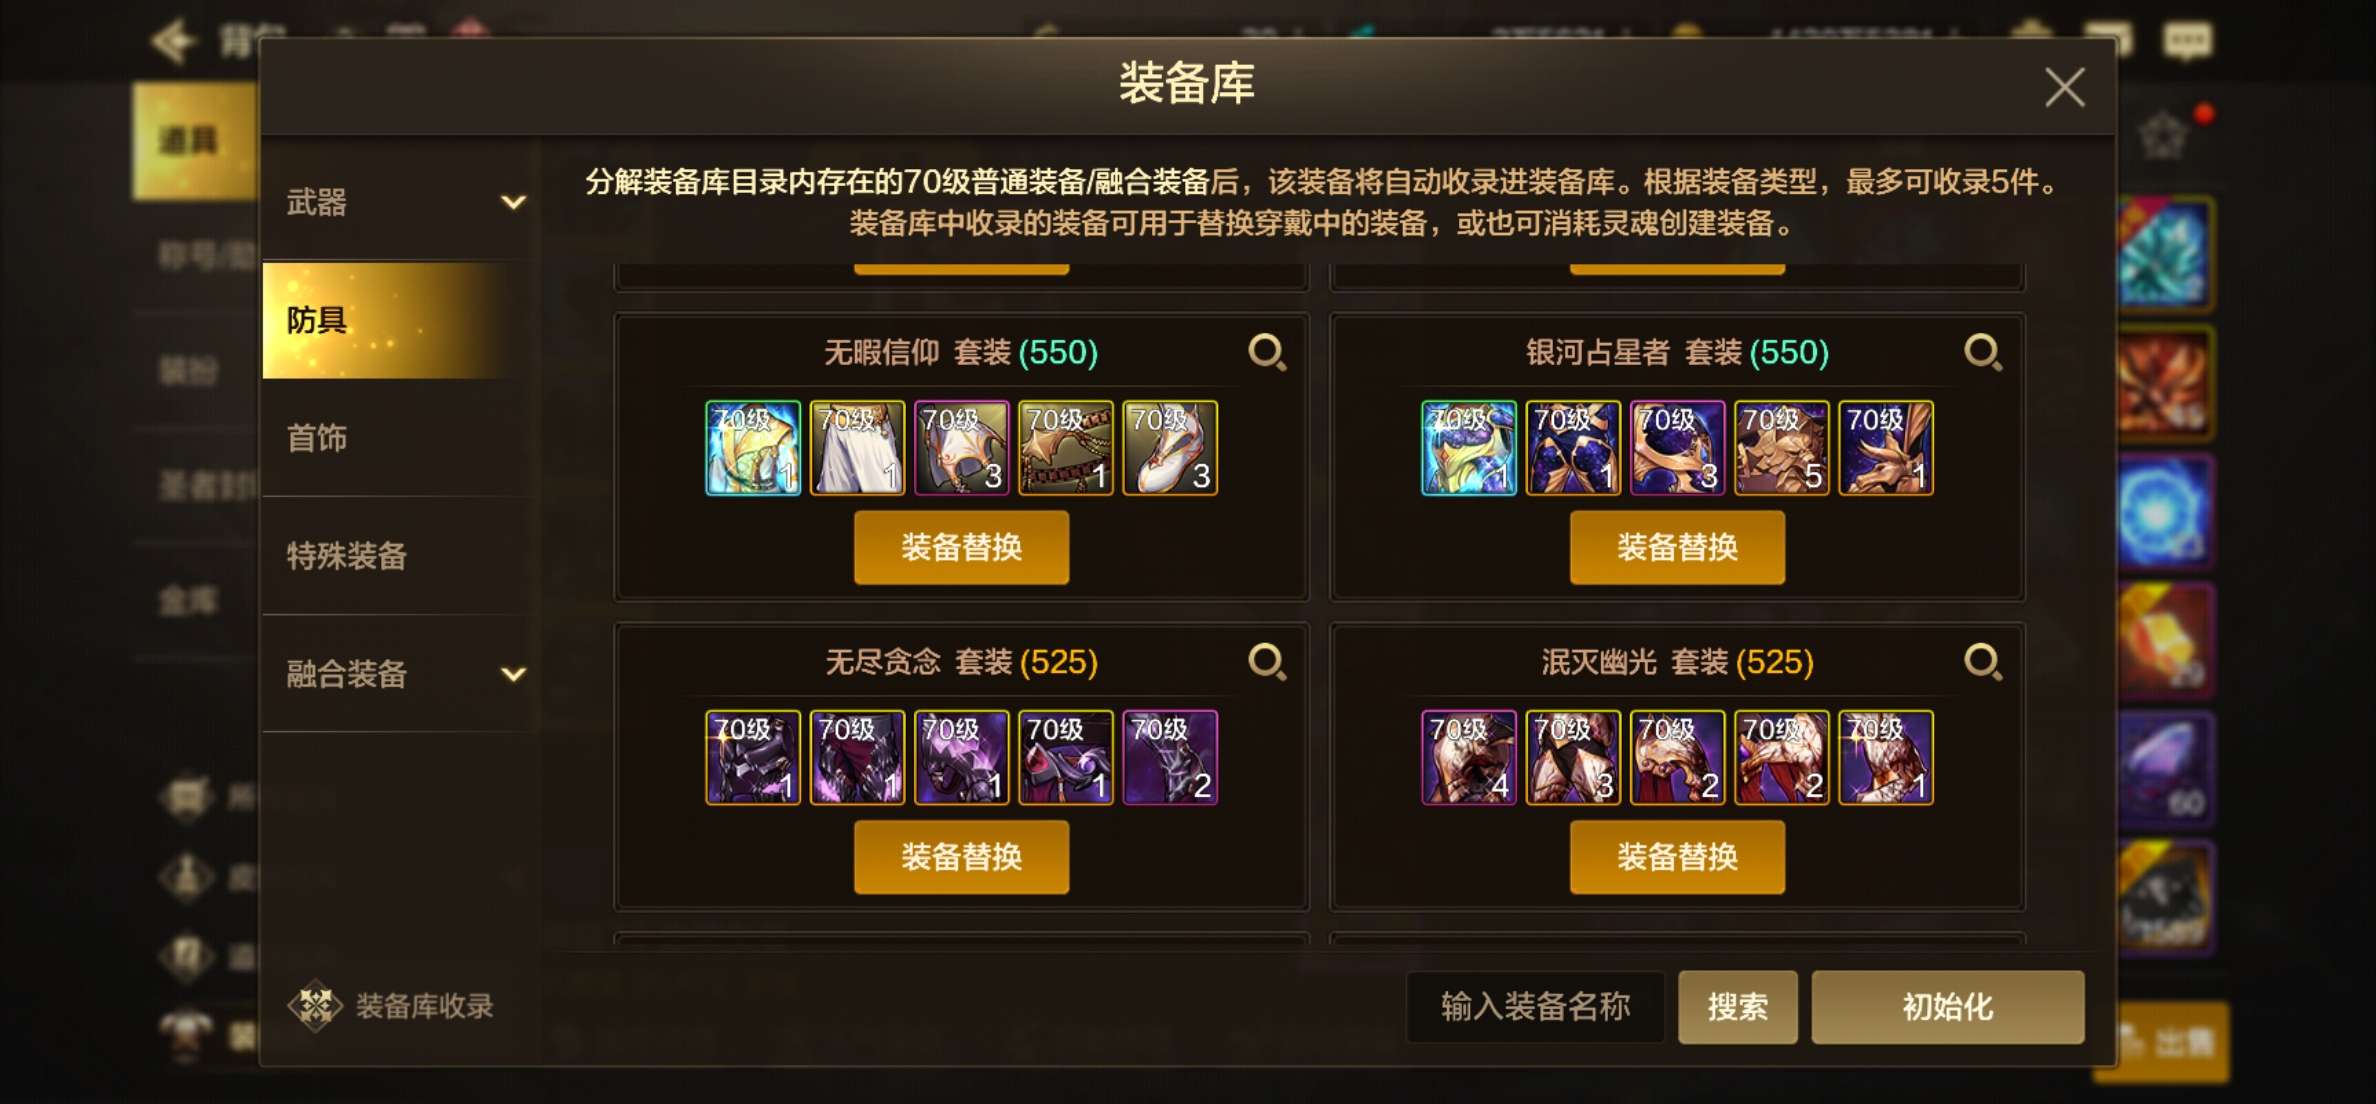Open magnifier for 无暇信仰 set details
The height and width of the screenshot is (1104, 2376).
pyautogui.click(x=1267, y=352)
